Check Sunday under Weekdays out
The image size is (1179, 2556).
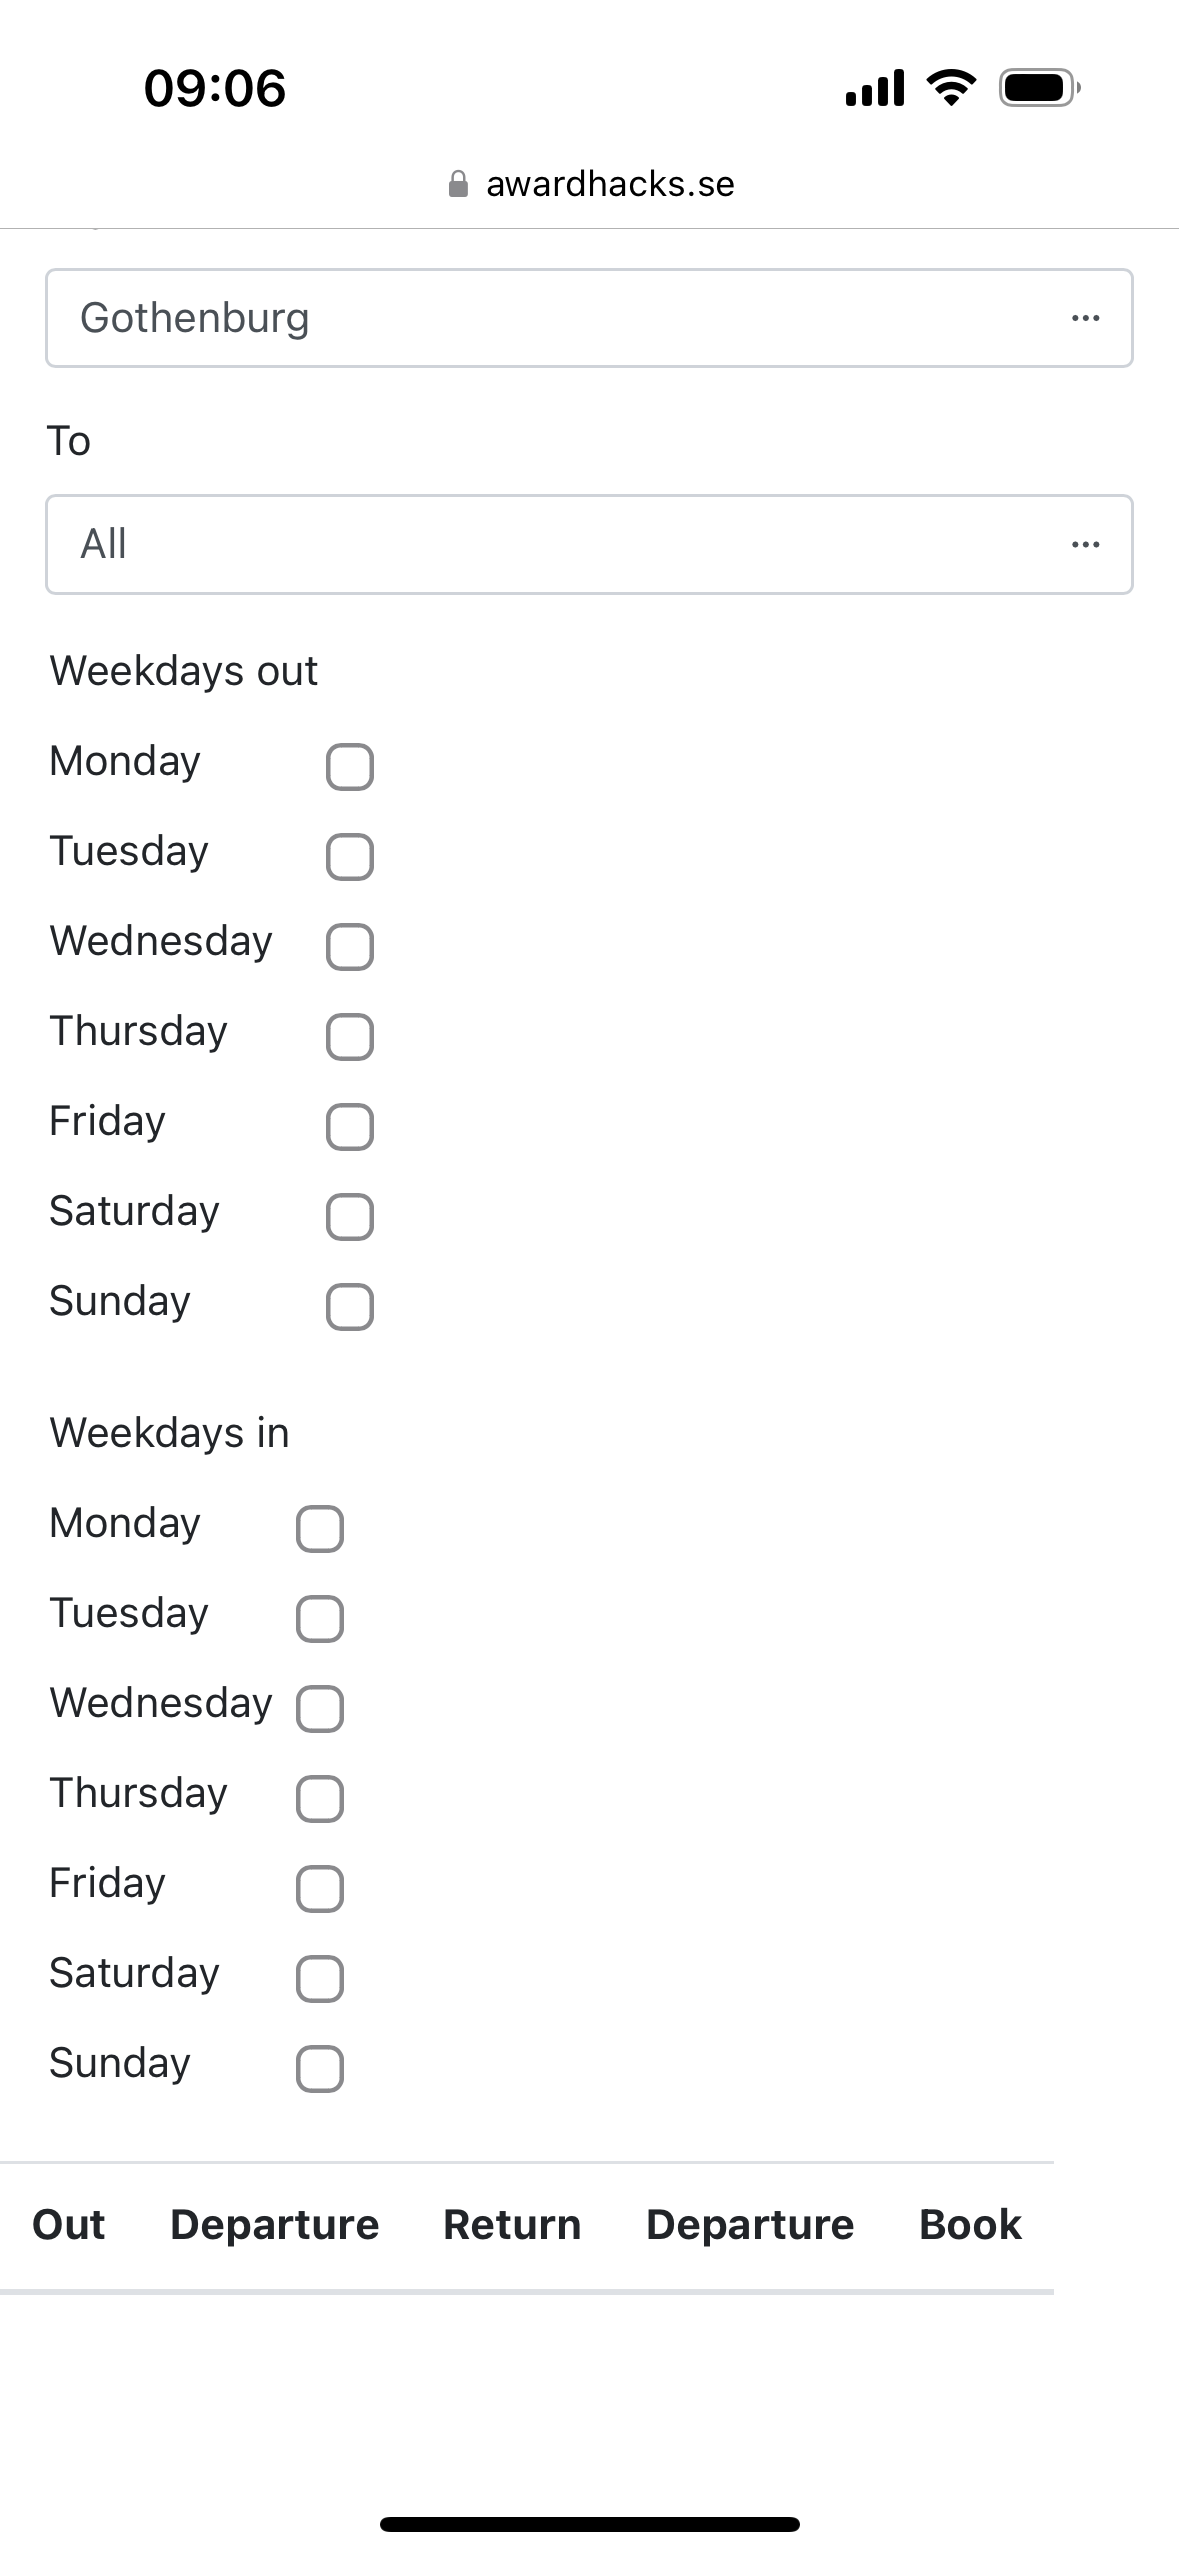[x=350, y=1307]
